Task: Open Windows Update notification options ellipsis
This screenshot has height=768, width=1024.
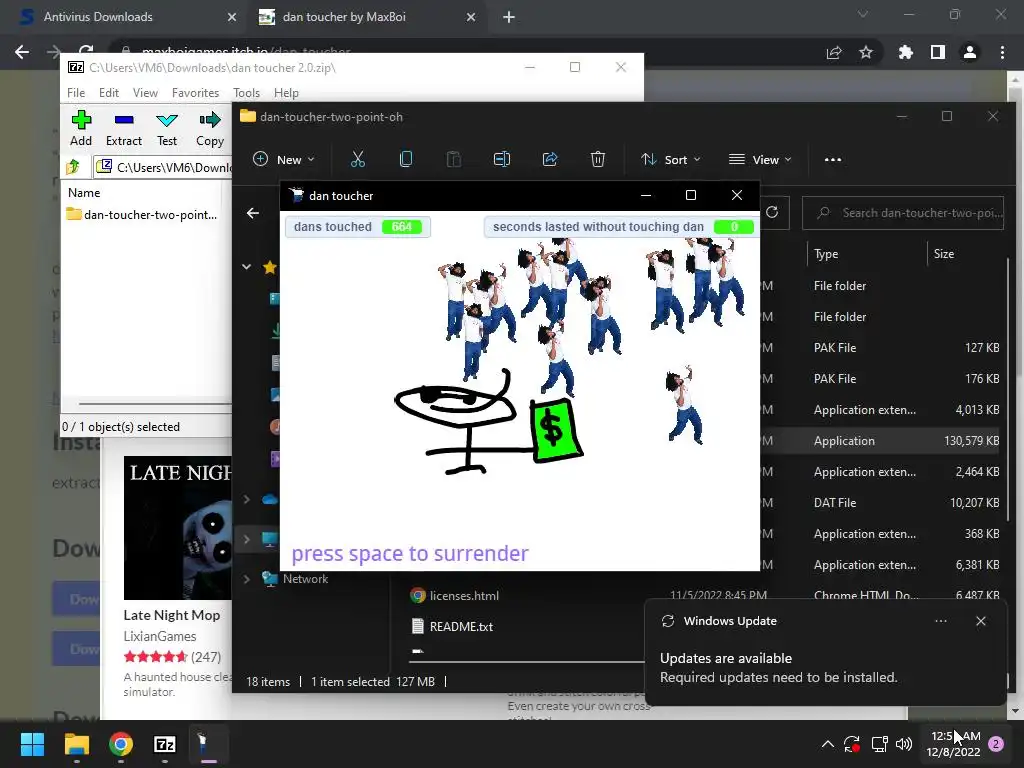Action: pos(940,621)
